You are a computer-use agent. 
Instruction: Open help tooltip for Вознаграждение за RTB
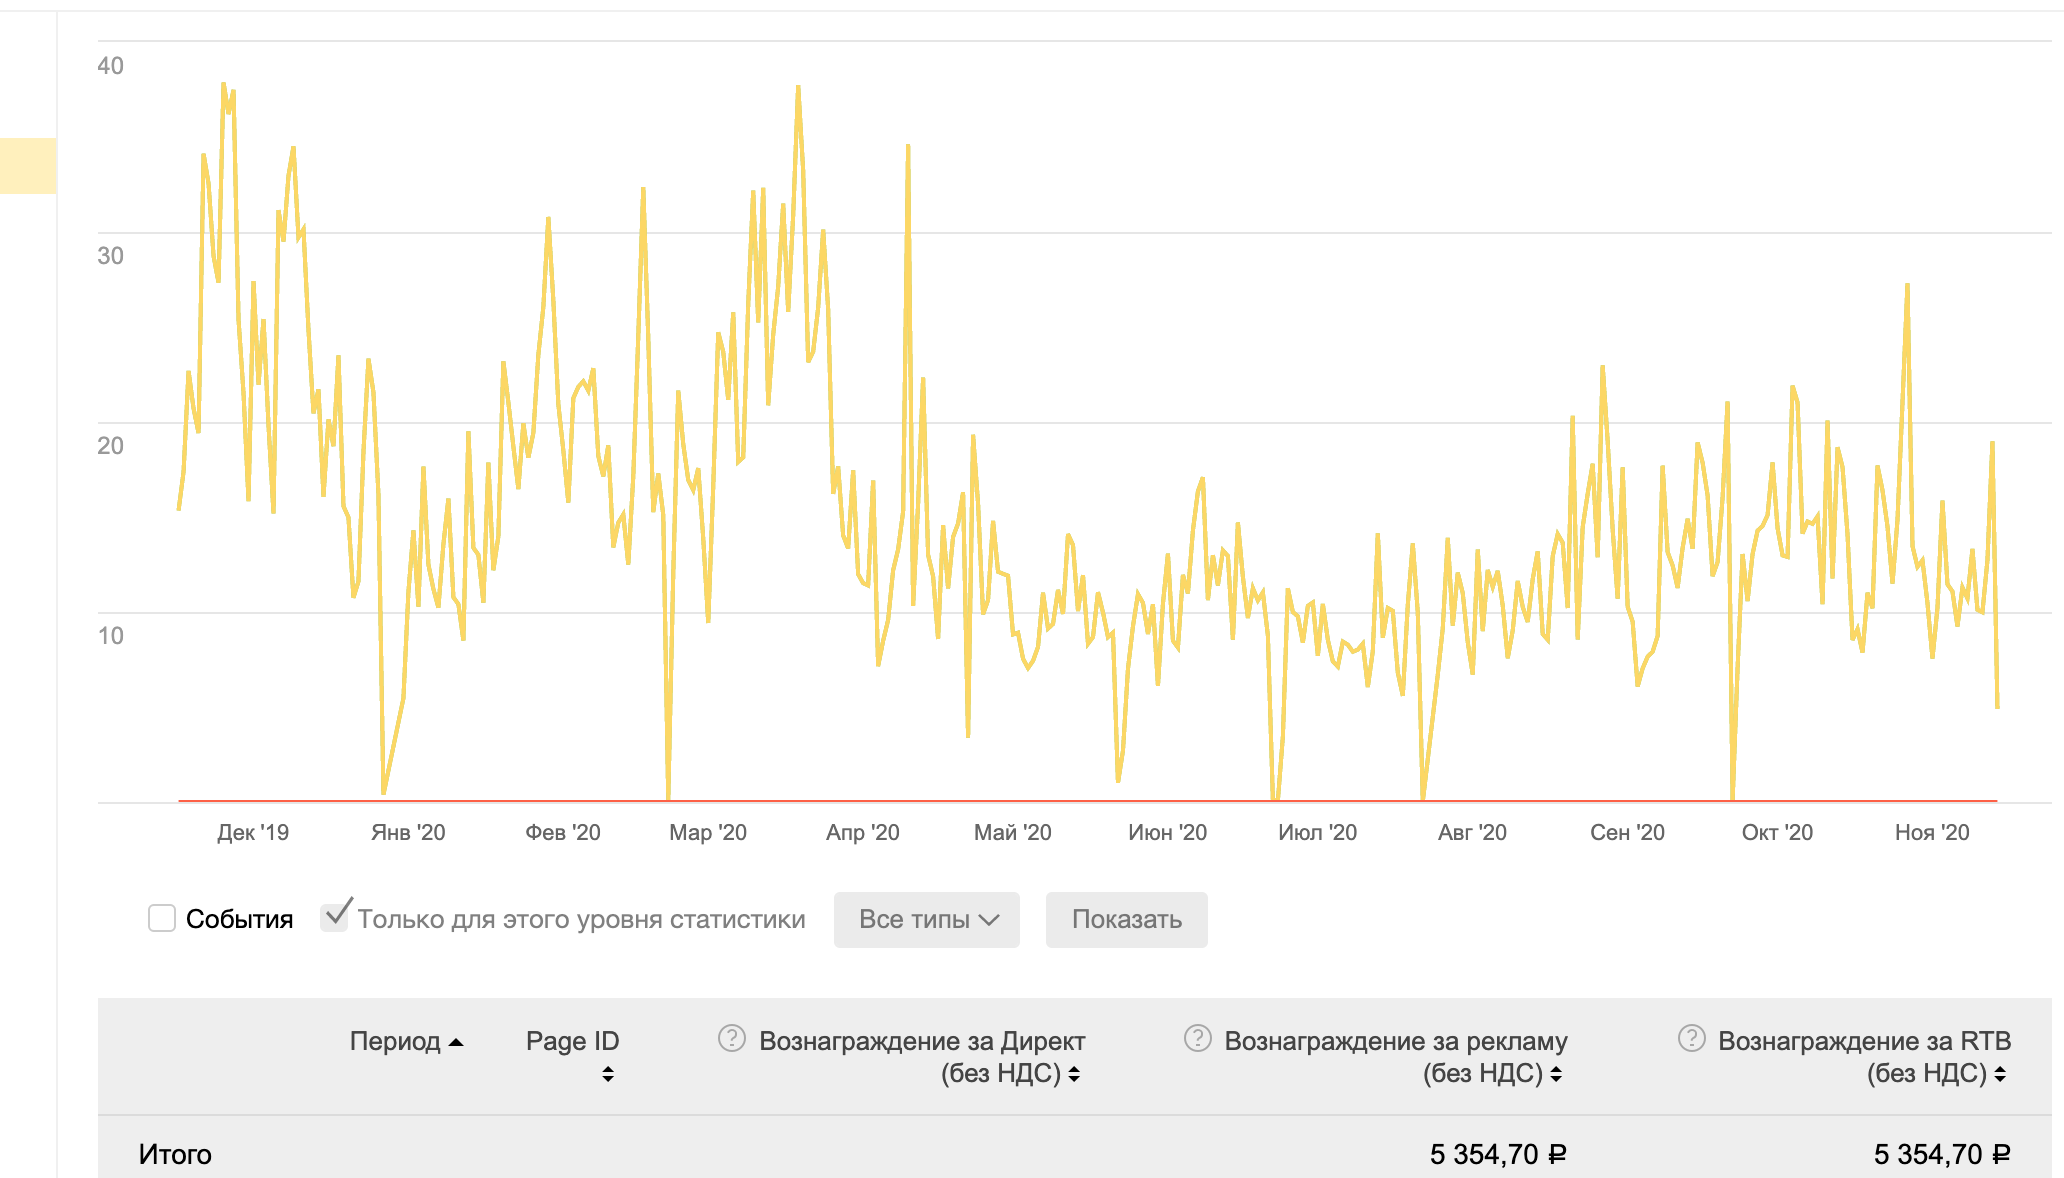tap(1691, 1039)
